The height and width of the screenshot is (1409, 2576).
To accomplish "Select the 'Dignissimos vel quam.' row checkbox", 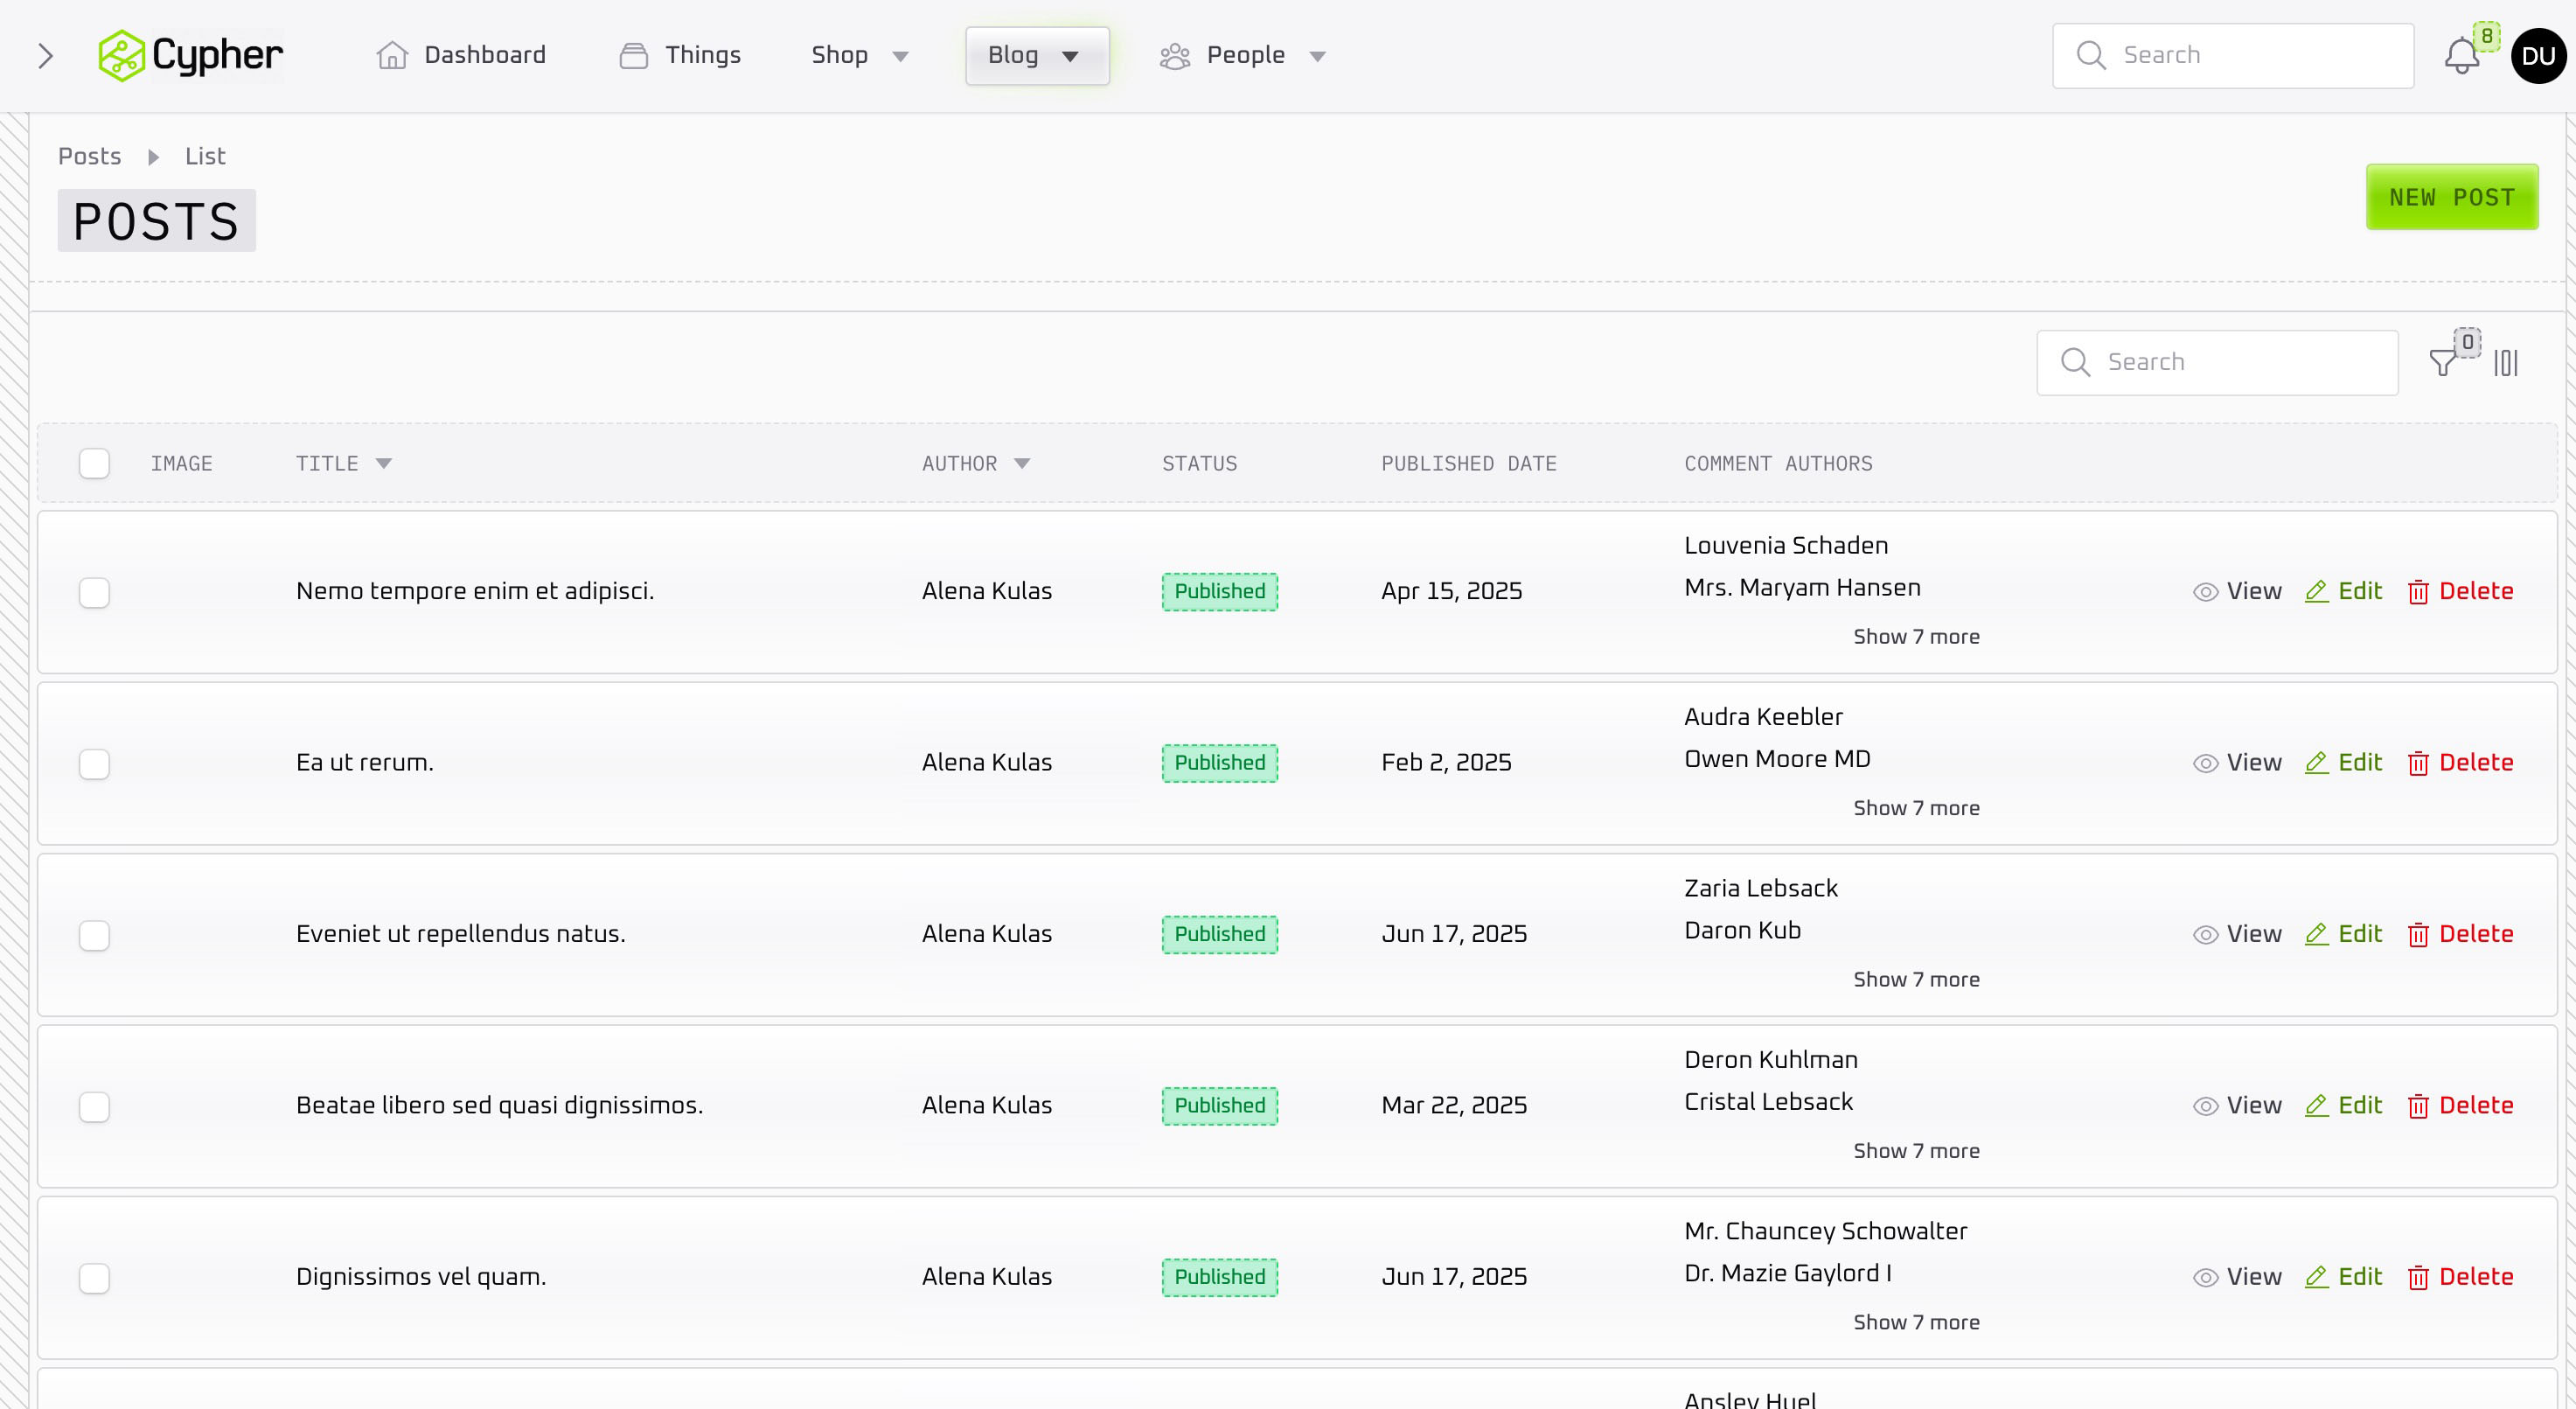I will pos(94,1278).
